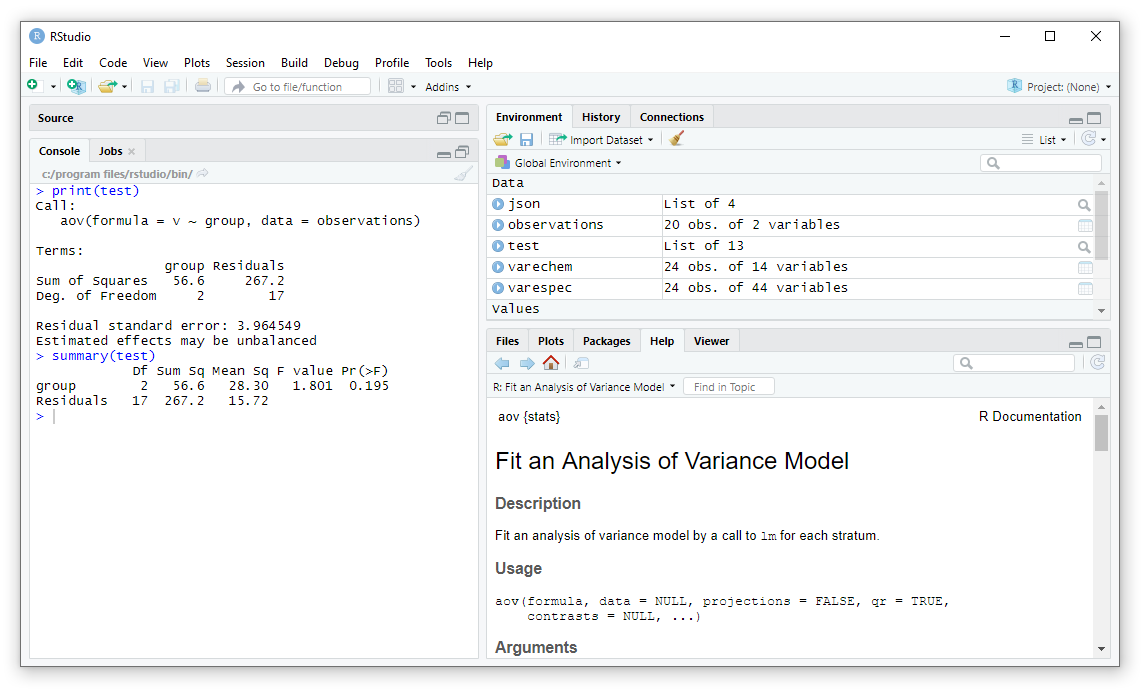Image resolution: width=1145 pixels, height=693 pixels.
Task: Maximize the Source pane
Action: (x=462, y=118)
